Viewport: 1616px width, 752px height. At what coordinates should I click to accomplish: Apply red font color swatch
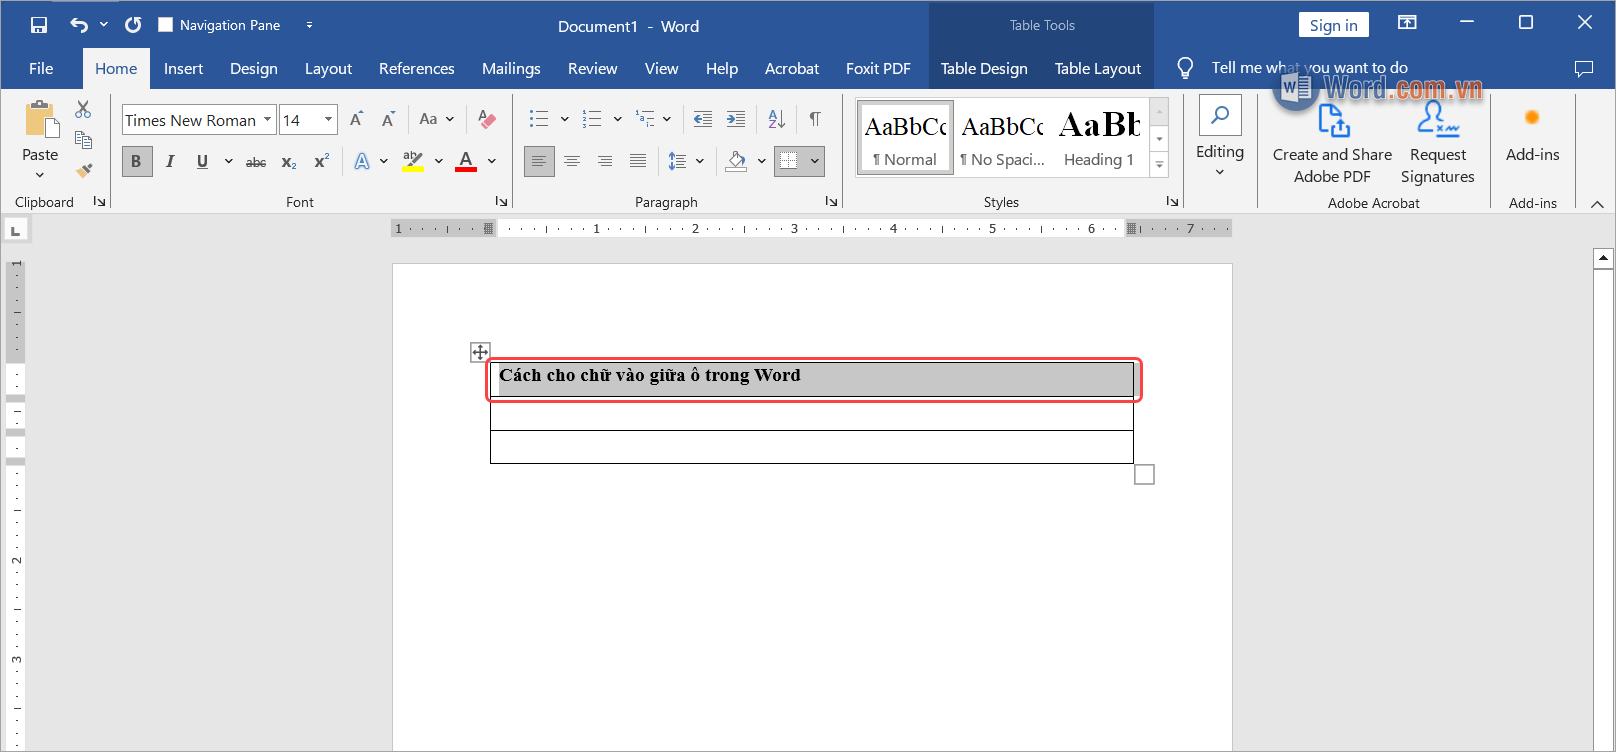466,161
